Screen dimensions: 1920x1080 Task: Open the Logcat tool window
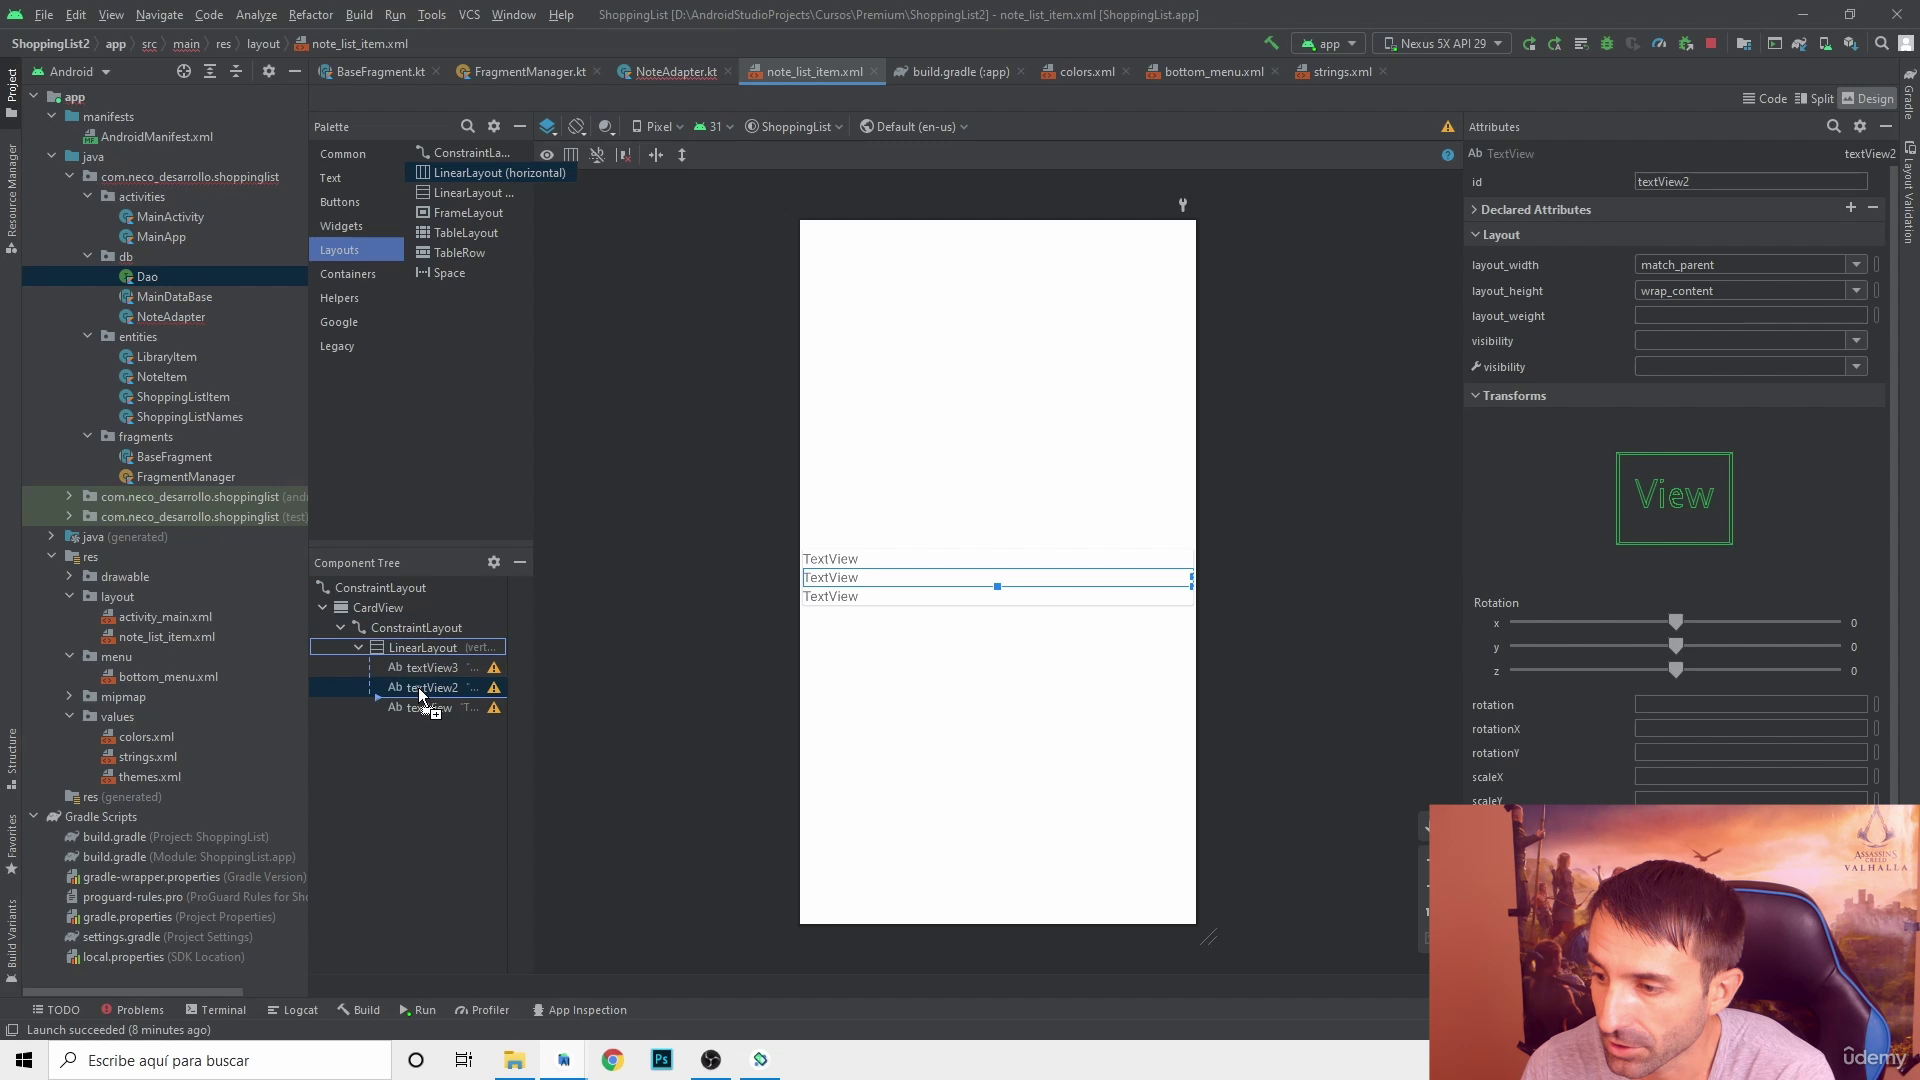pos(292,1010)
